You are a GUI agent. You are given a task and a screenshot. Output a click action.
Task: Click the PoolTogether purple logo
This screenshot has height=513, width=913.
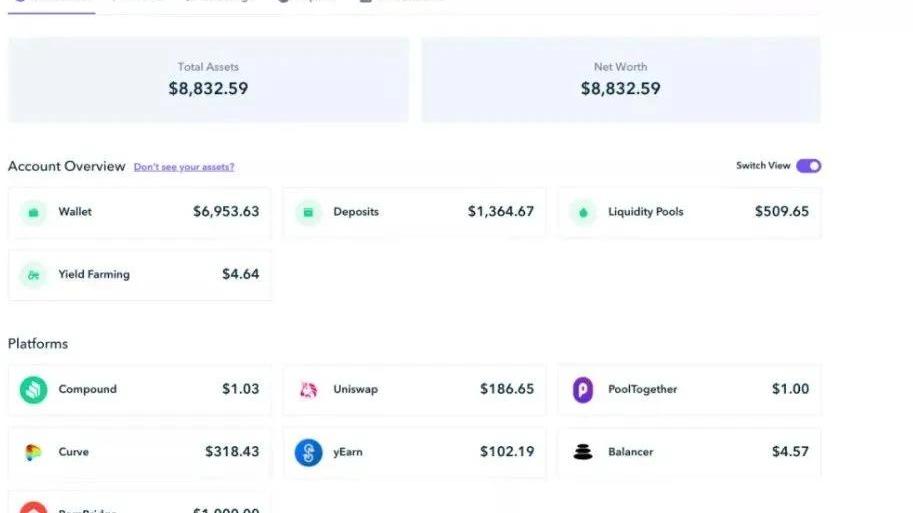coord(583,389)
